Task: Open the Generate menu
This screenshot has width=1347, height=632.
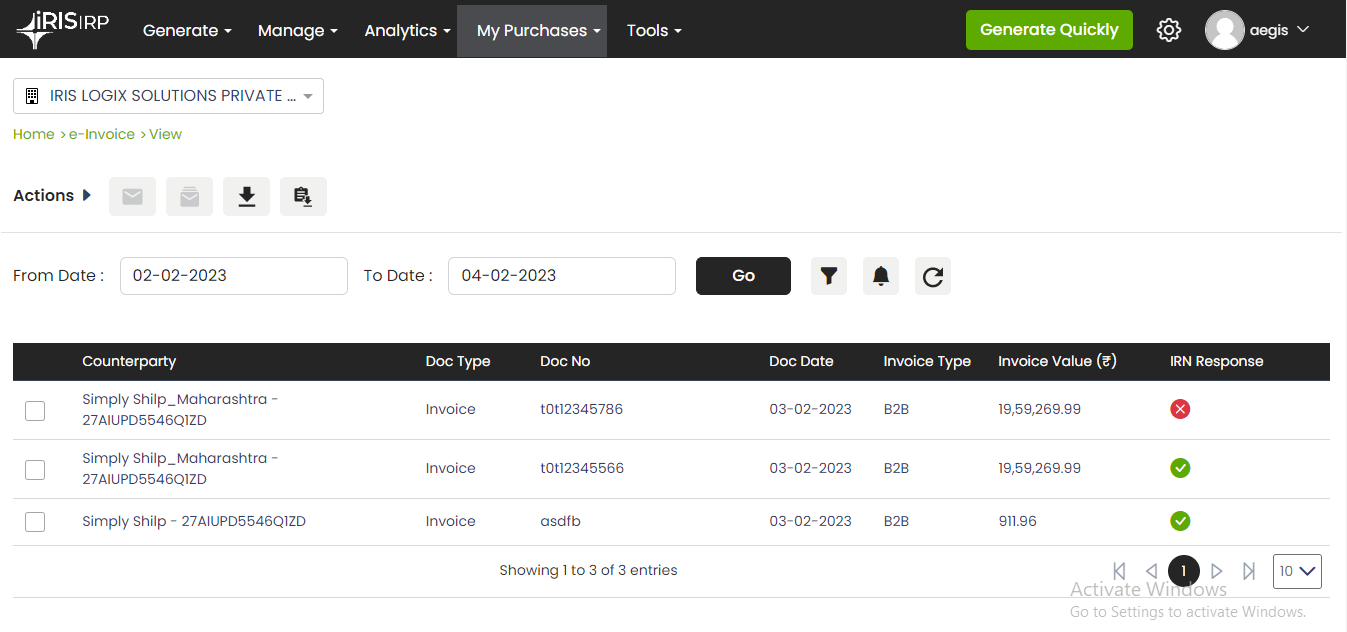Action: pos(187,30)
